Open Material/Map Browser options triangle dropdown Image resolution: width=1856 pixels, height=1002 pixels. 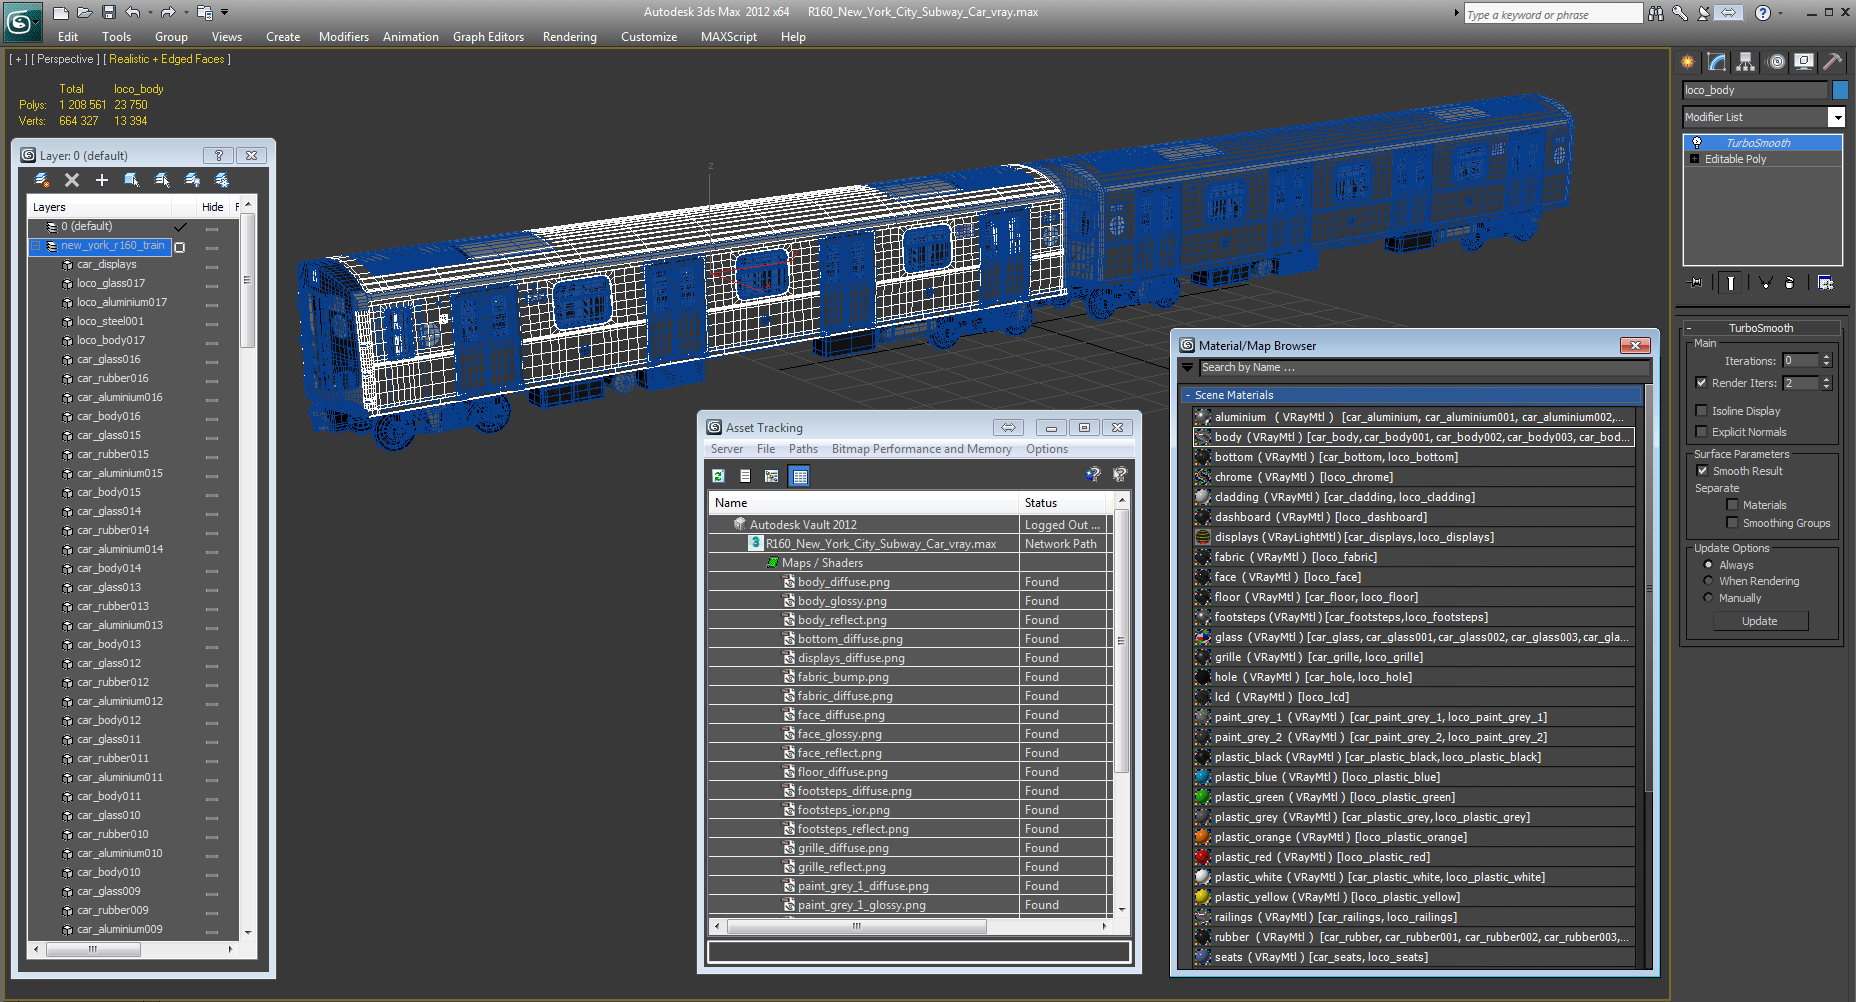[1188, 368]
